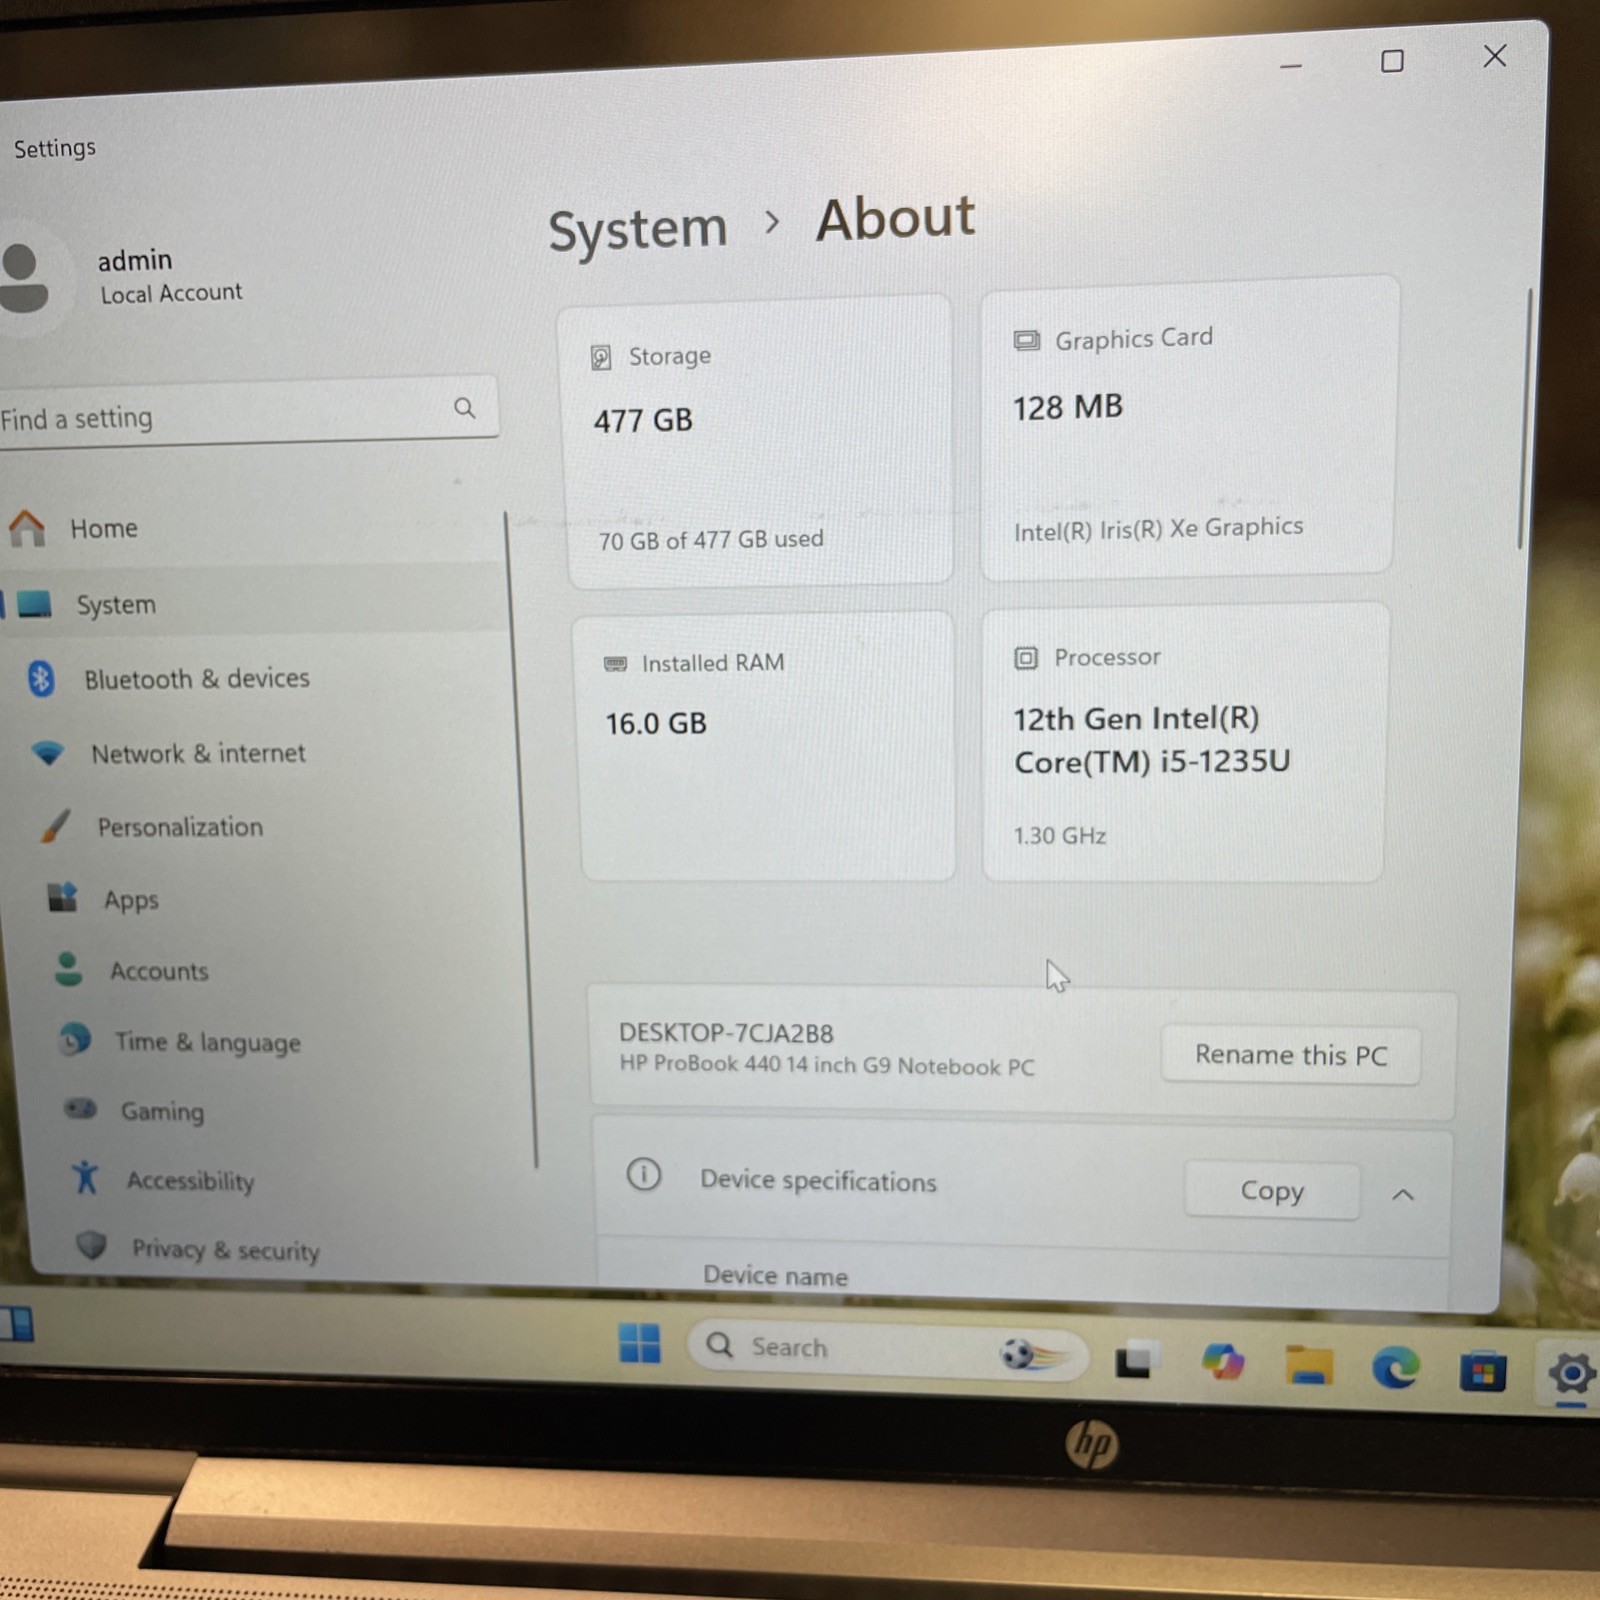The image size is (1600, 1600).
Task: Click the Time & language globe clock icon
Action: pyautogui.click(x=74, y=1040)
